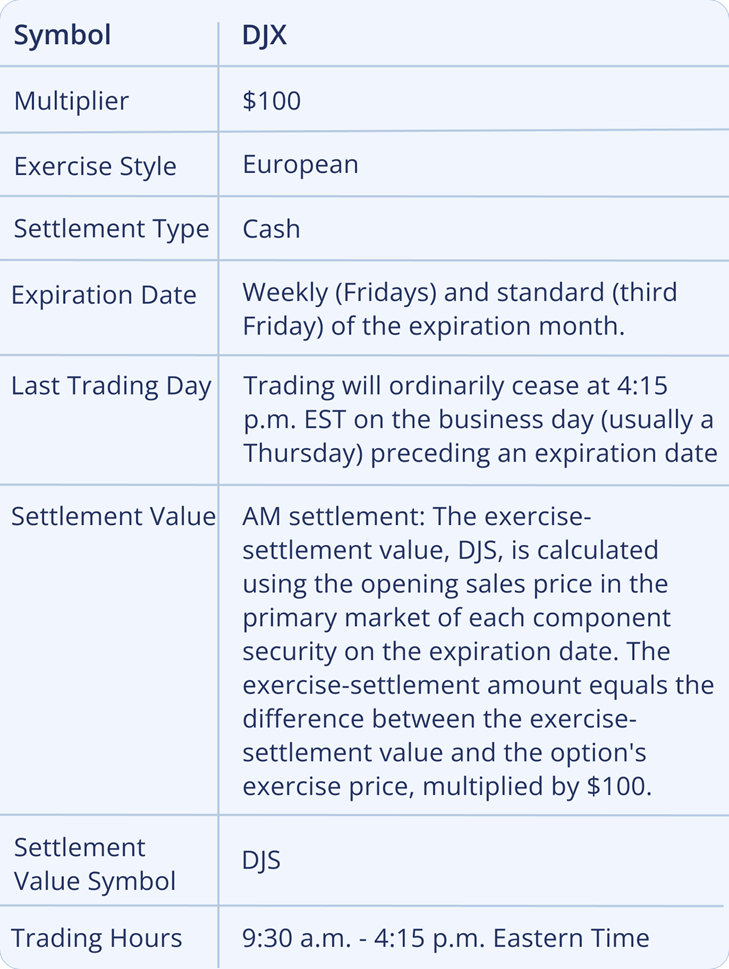Select the Trading Hours label
Image resolution: width=729 pixels, height=969 pixels.
coord(97,938)
